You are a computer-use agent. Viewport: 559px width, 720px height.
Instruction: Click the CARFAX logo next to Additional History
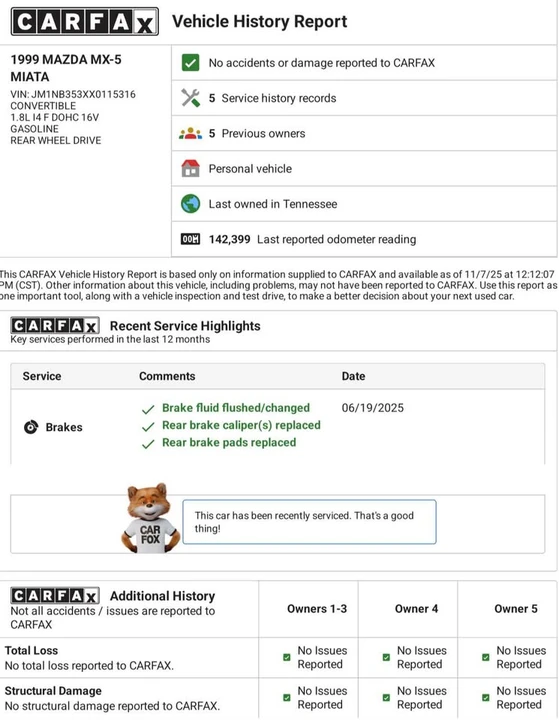(x=55, y=596)
